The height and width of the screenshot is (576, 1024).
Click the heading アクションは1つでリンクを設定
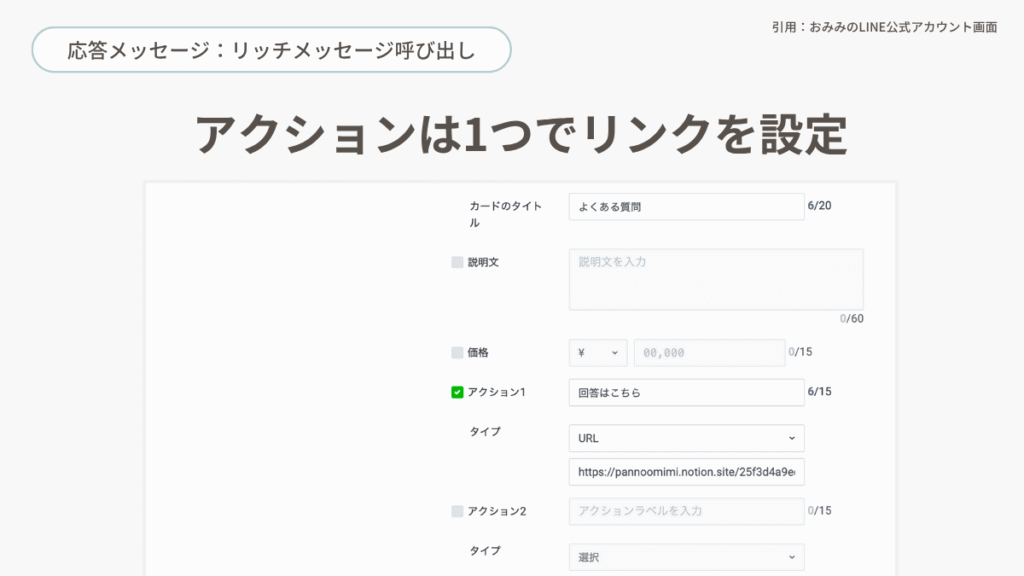tap(521, 134)
